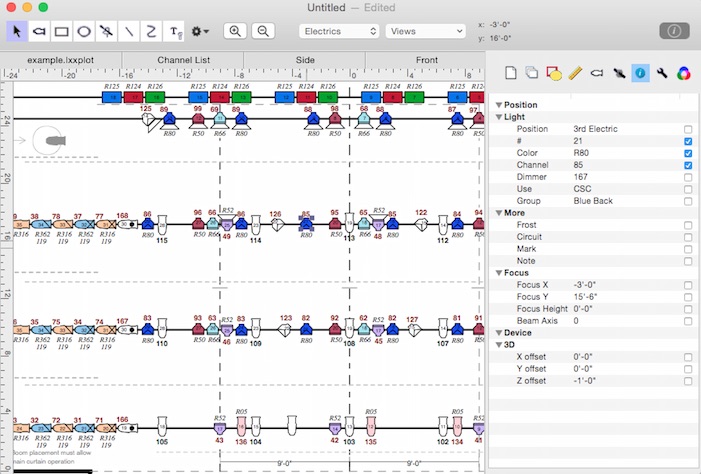Switch to the Channel List tab

[183, 60]
